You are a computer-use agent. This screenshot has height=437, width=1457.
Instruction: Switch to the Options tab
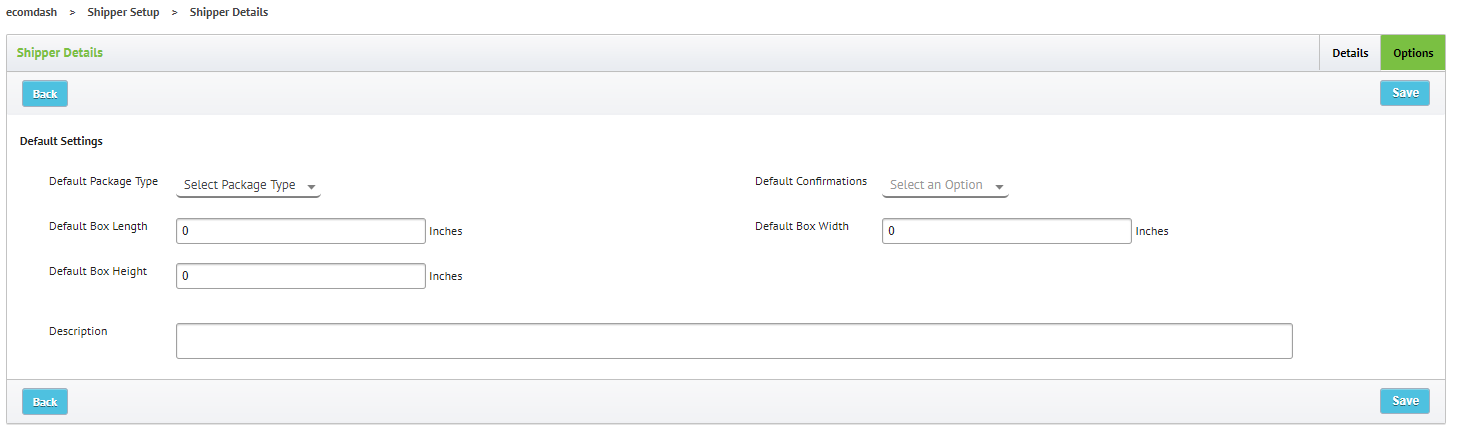tap(1413, 53)
